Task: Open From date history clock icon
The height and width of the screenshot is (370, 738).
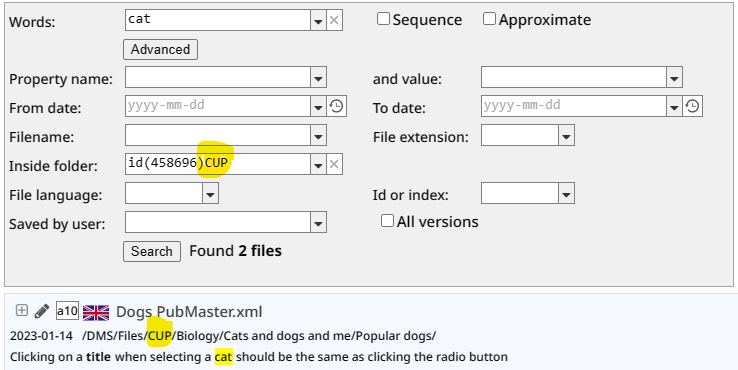Action: pos(336,107)
